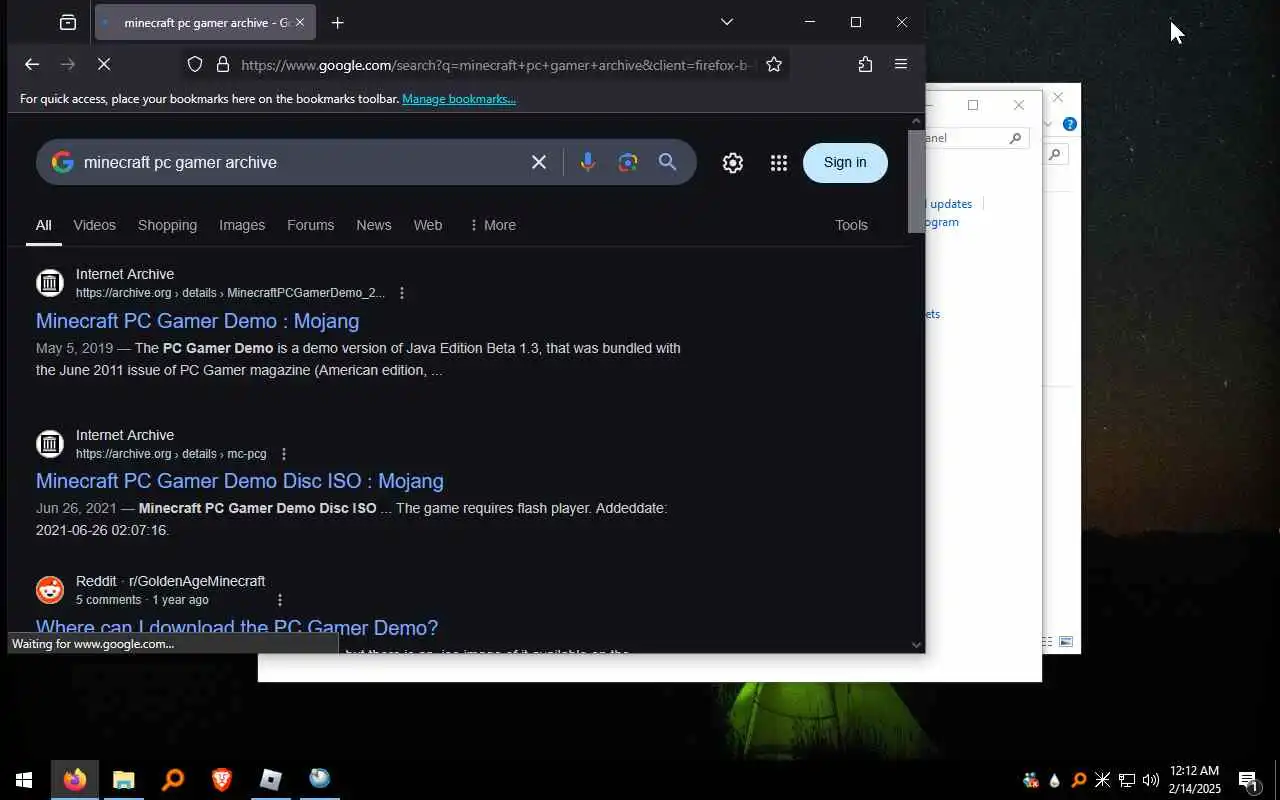Open the blue help icon in rear window
Image resolution: width=1280 pixels, height=800 pixels.
(1070, 124)
